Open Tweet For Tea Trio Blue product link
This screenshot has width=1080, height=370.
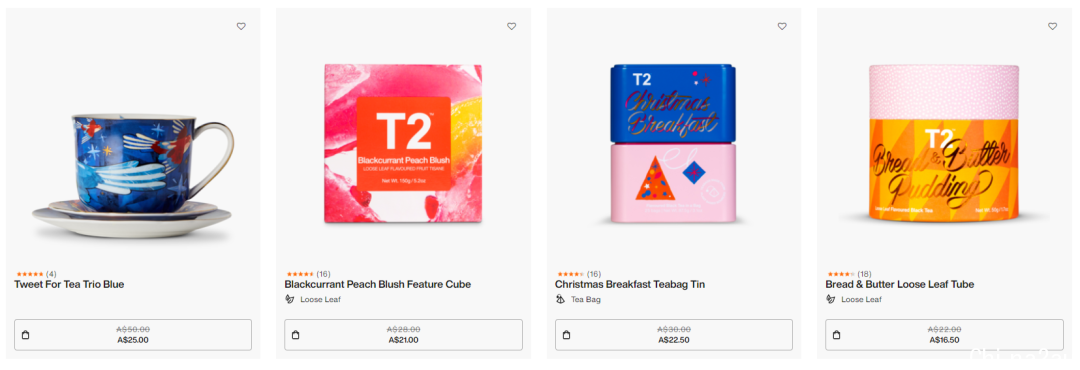(x=69, y=284)
